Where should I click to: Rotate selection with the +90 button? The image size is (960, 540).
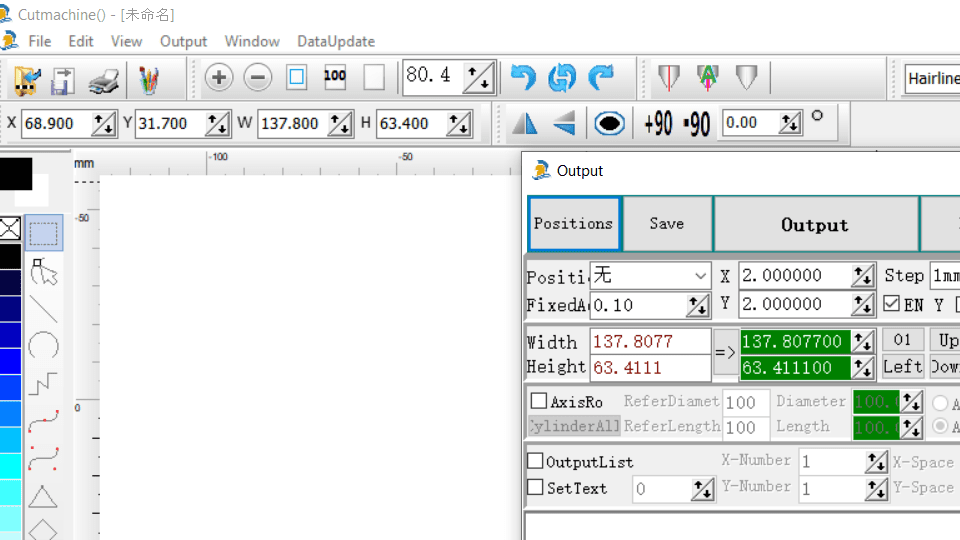pyautogui.click(x=658, y=123)
